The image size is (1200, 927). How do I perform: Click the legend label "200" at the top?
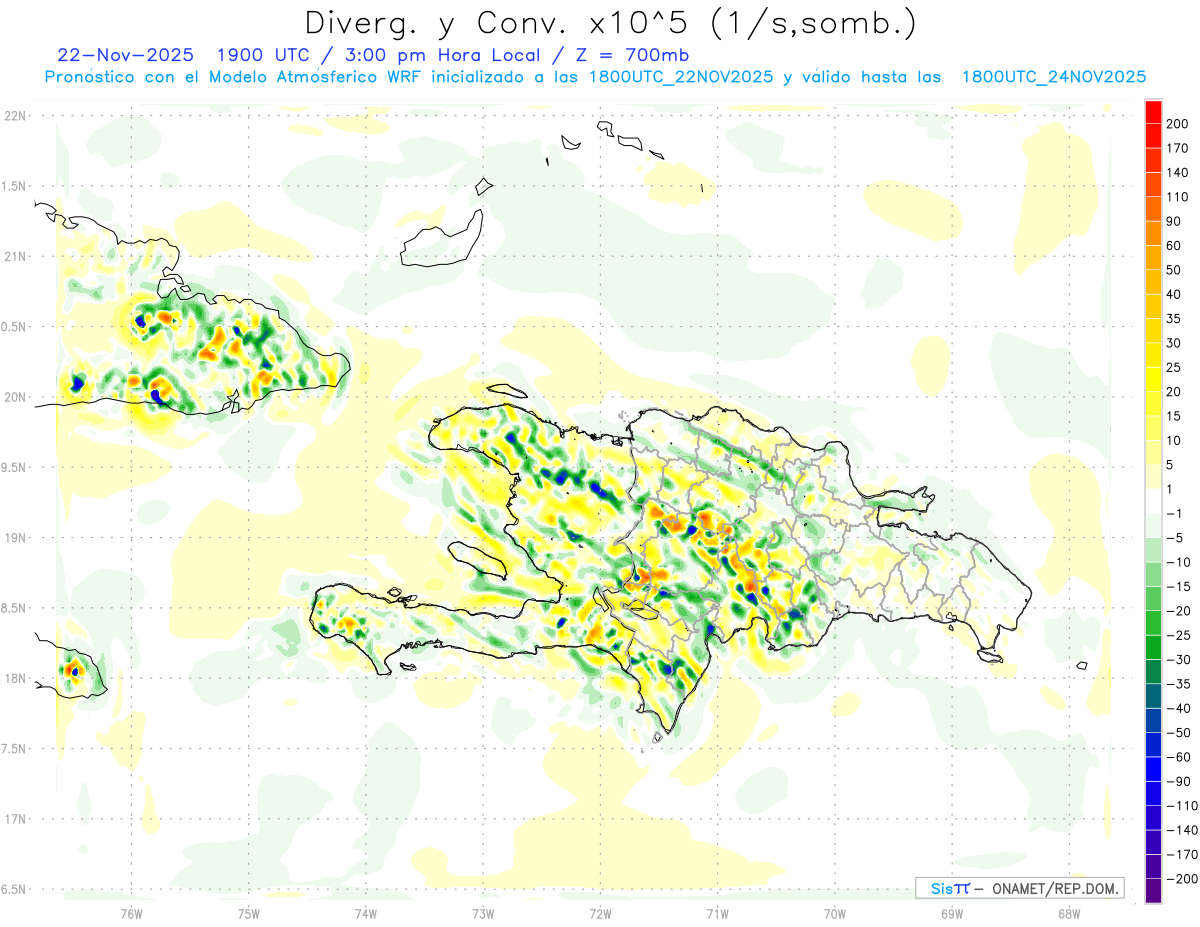coord(1177,124)
